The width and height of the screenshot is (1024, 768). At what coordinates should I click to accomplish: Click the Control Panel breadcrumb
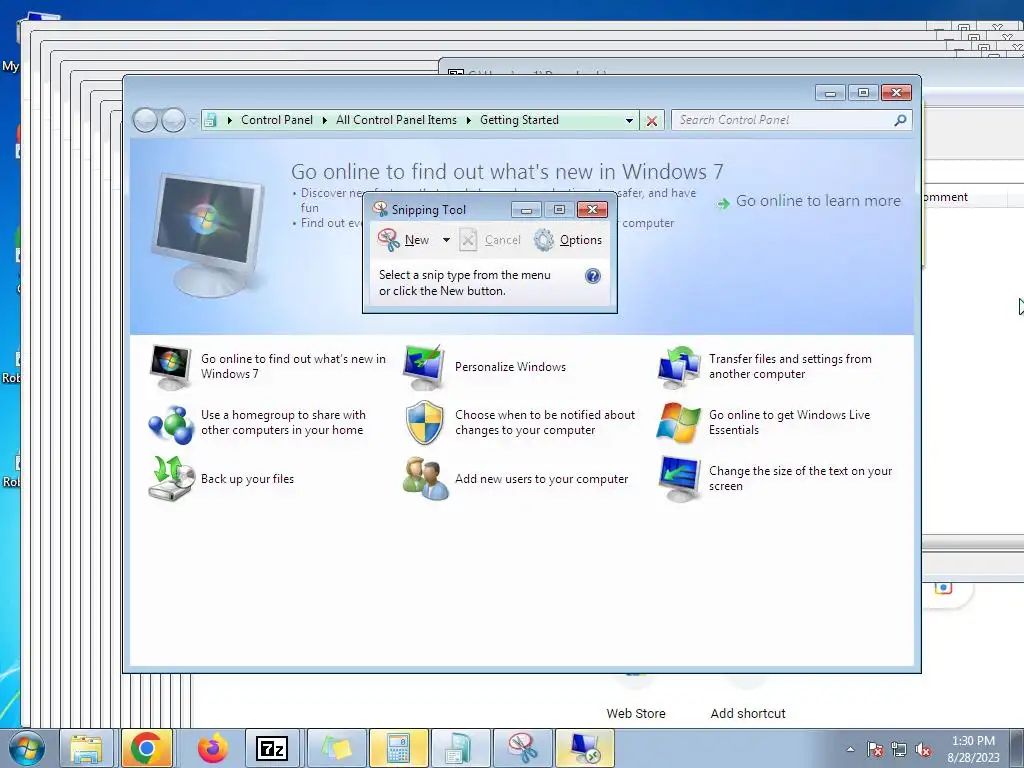tap(277, 120)
